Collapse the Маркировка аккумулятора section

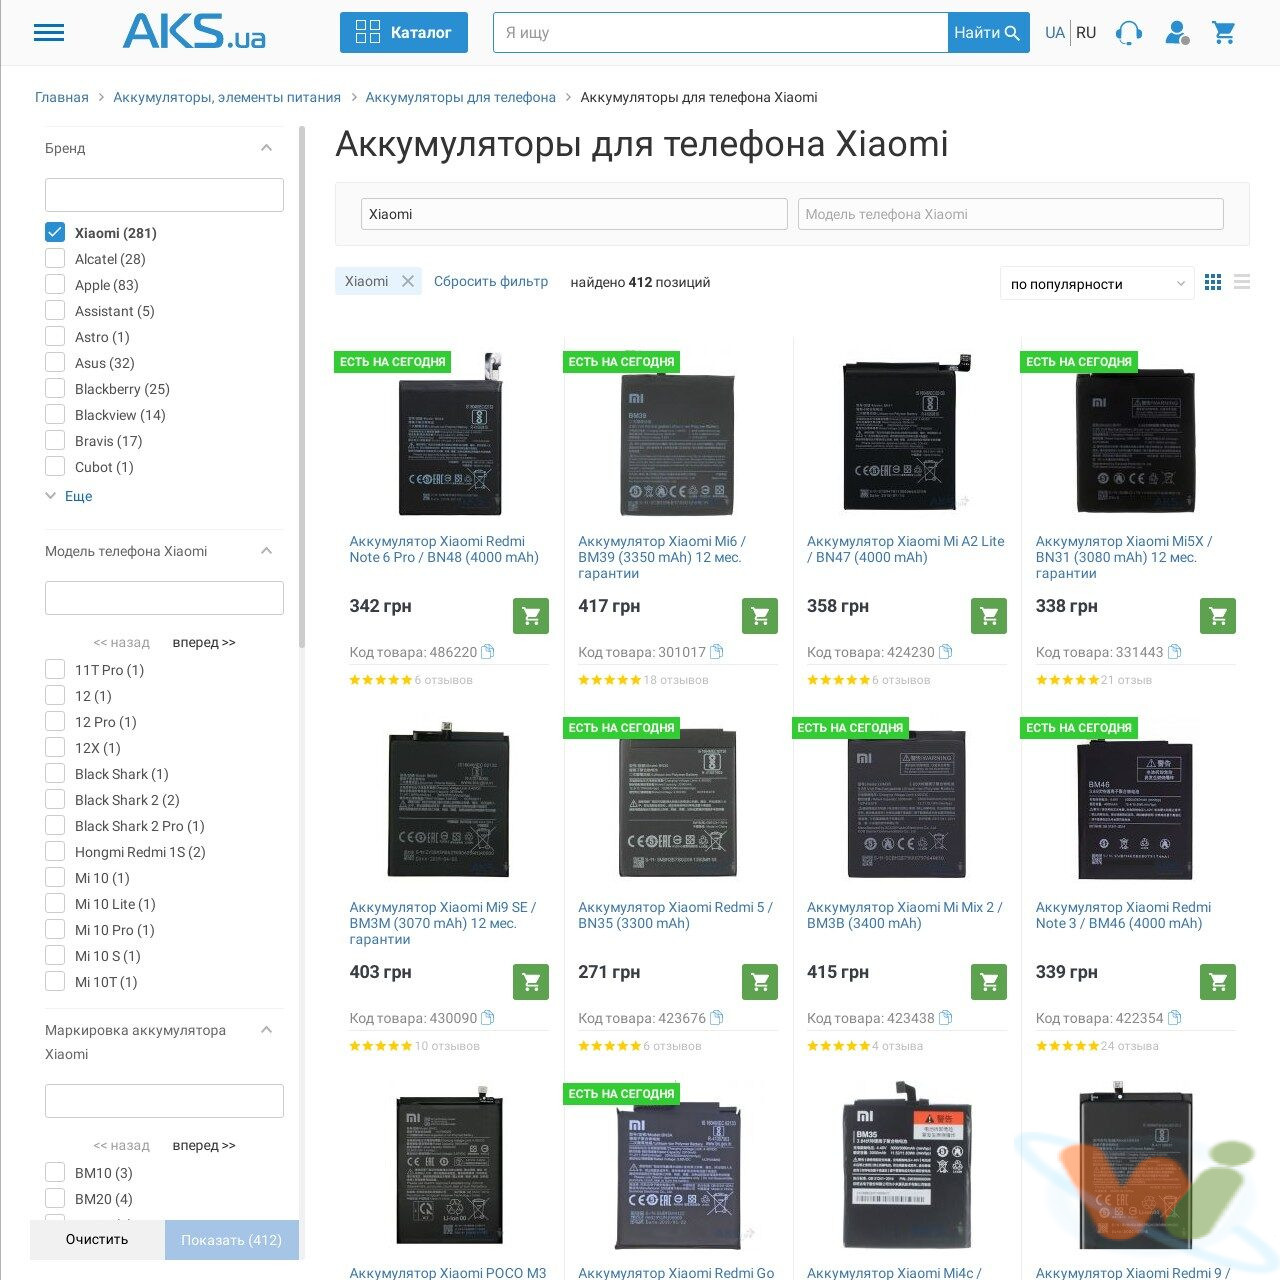tap(266, 1030)
